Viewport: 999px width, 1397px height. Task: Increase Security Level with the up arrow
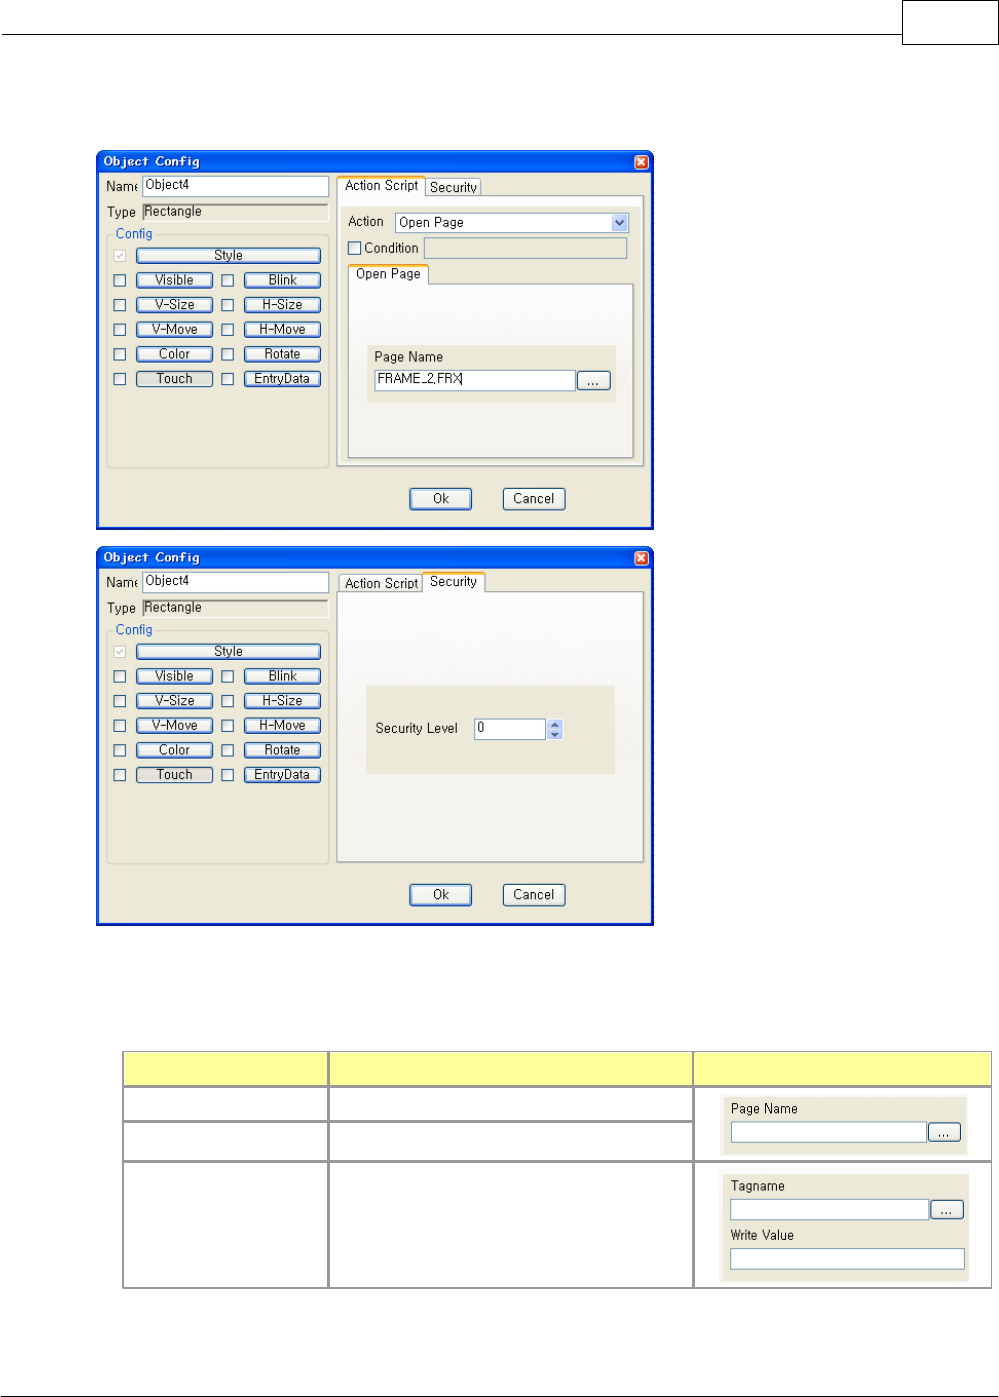tap(555, 724)
